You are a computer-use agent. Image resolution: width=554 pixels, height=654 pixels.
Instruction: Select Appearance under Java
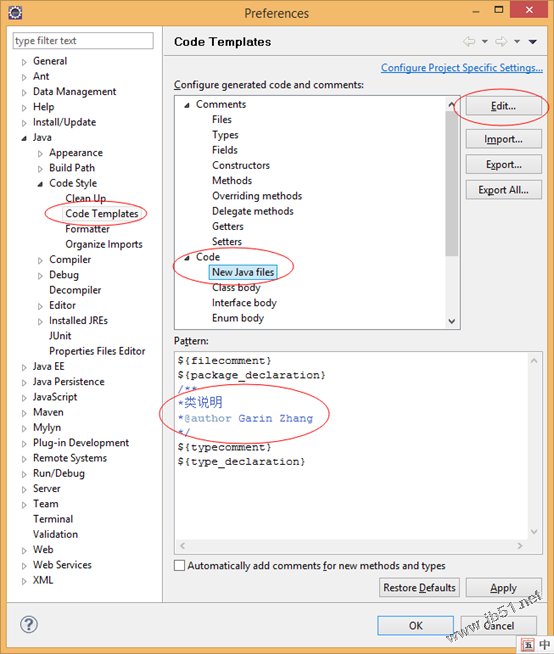(x=76, y=153)
